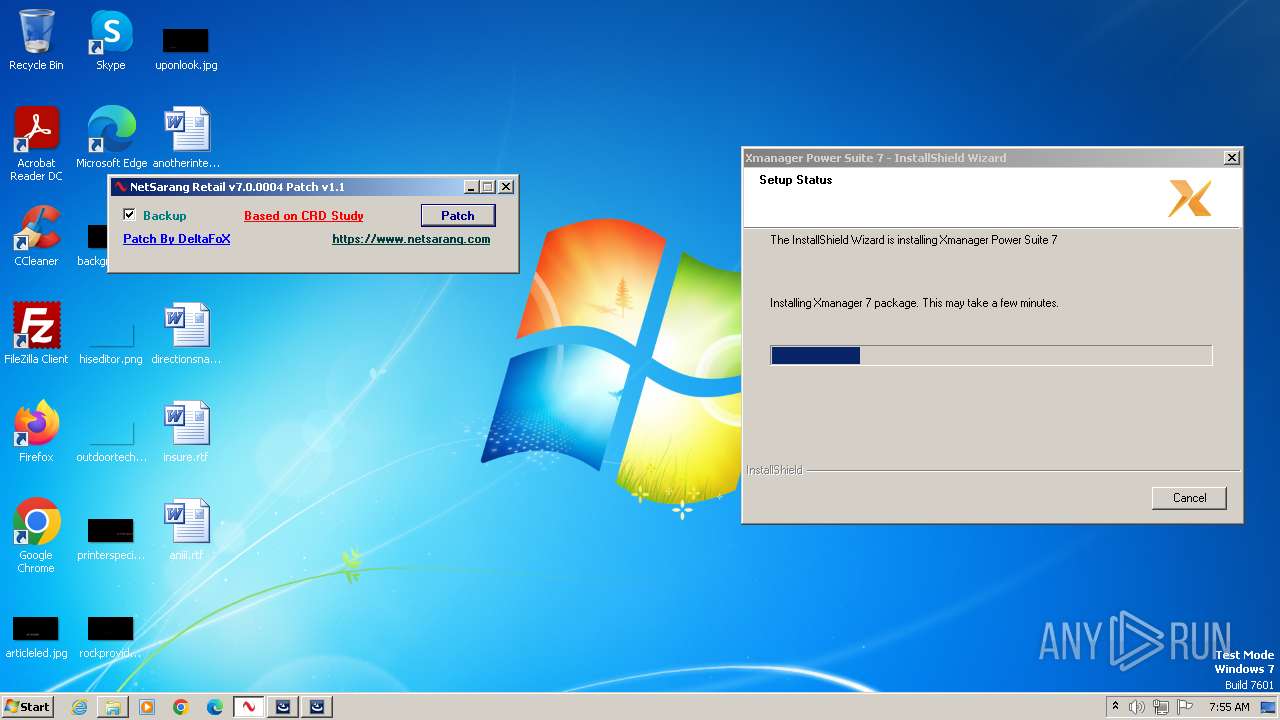Close the InstallShield Wizard window
Screen dimensions: 1280x720
click(1232, 158)
